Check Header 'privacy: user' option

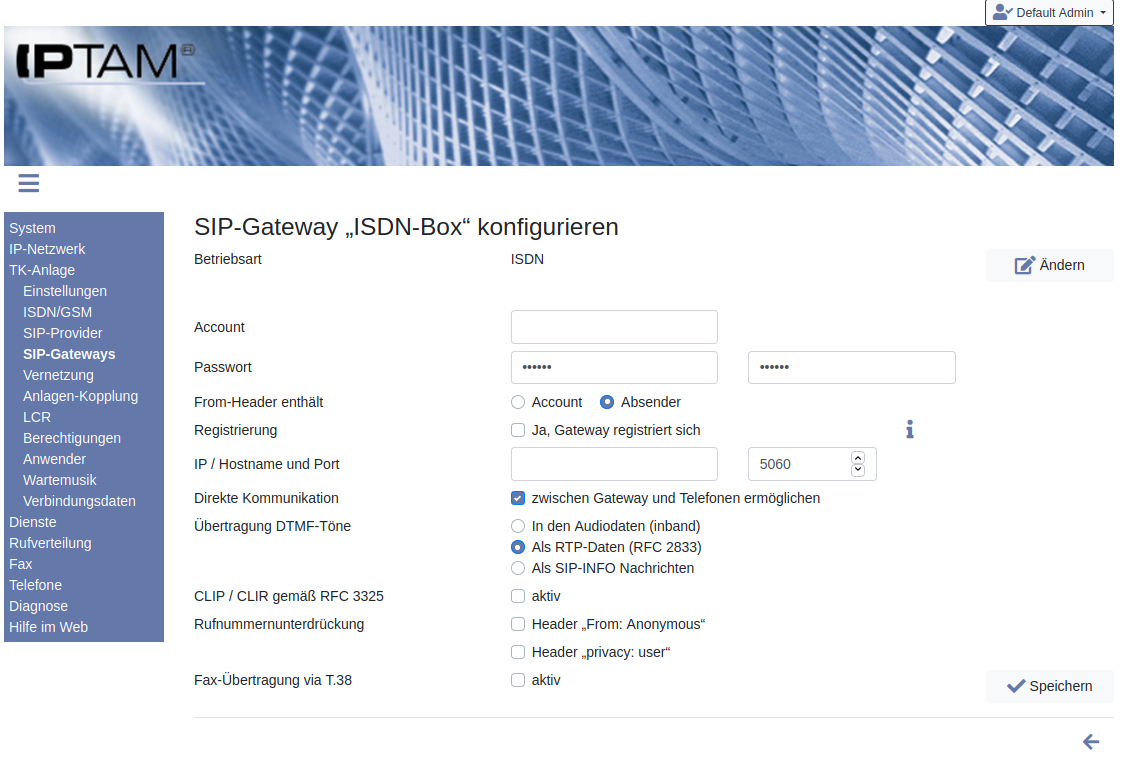pos(518,652)
